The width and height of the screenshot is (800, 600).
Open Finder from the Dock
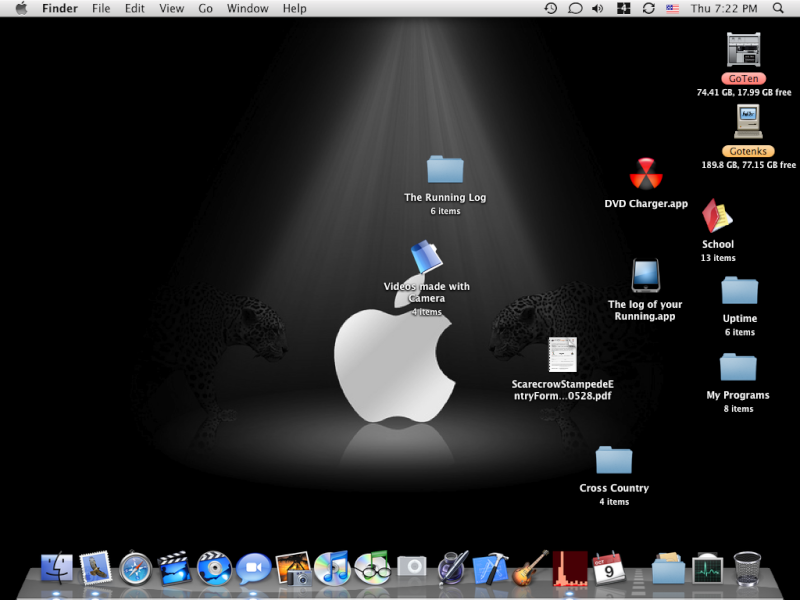(x=57, y=567)
